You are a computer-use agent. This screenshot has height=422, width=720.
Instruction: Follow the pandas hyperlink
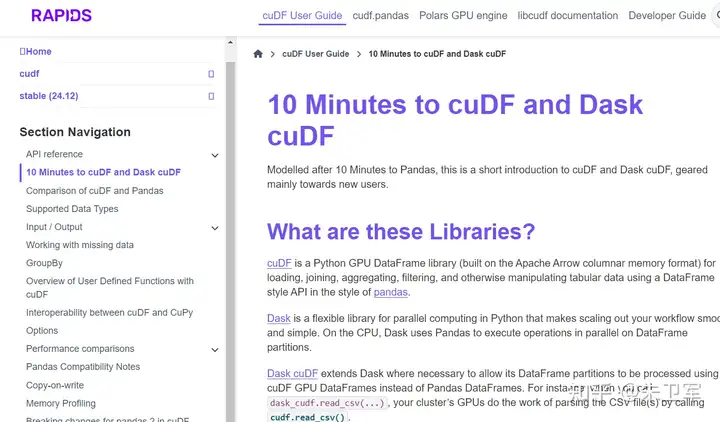pos(390,292)
